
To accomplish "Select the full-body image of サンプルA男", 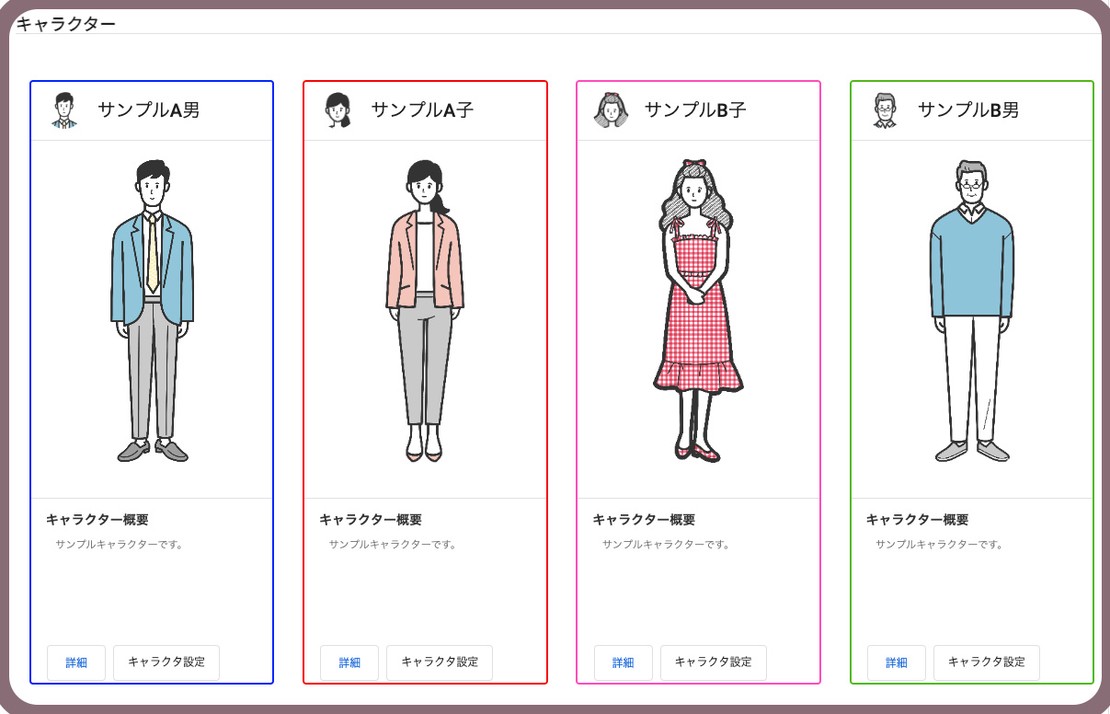I will [x=152, y=311].
